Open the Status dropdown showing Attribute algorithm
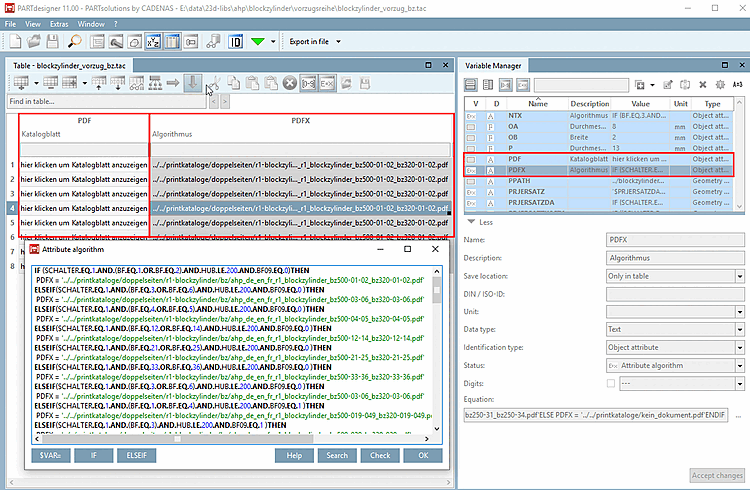 coord(739,366)
